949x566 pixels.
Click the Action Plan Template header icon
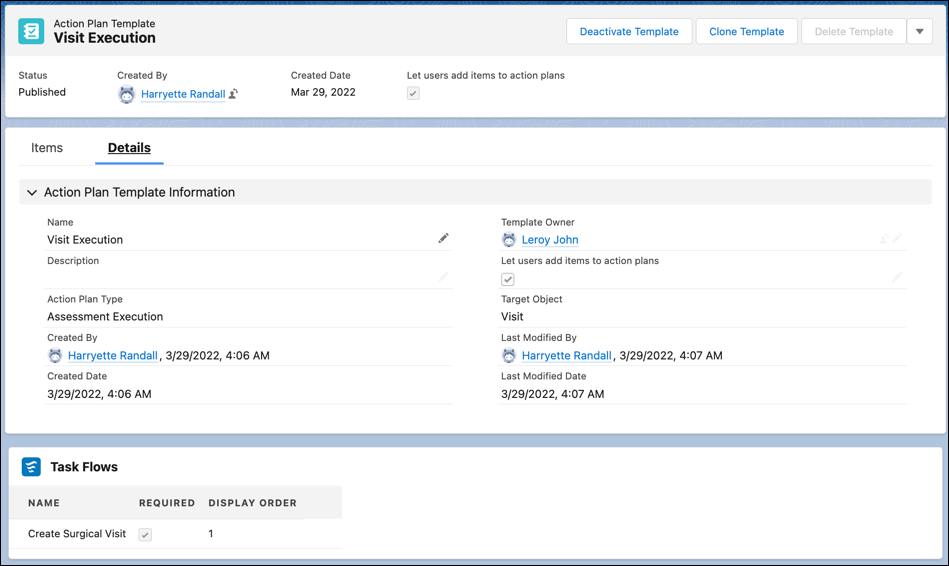coord(31,31)
